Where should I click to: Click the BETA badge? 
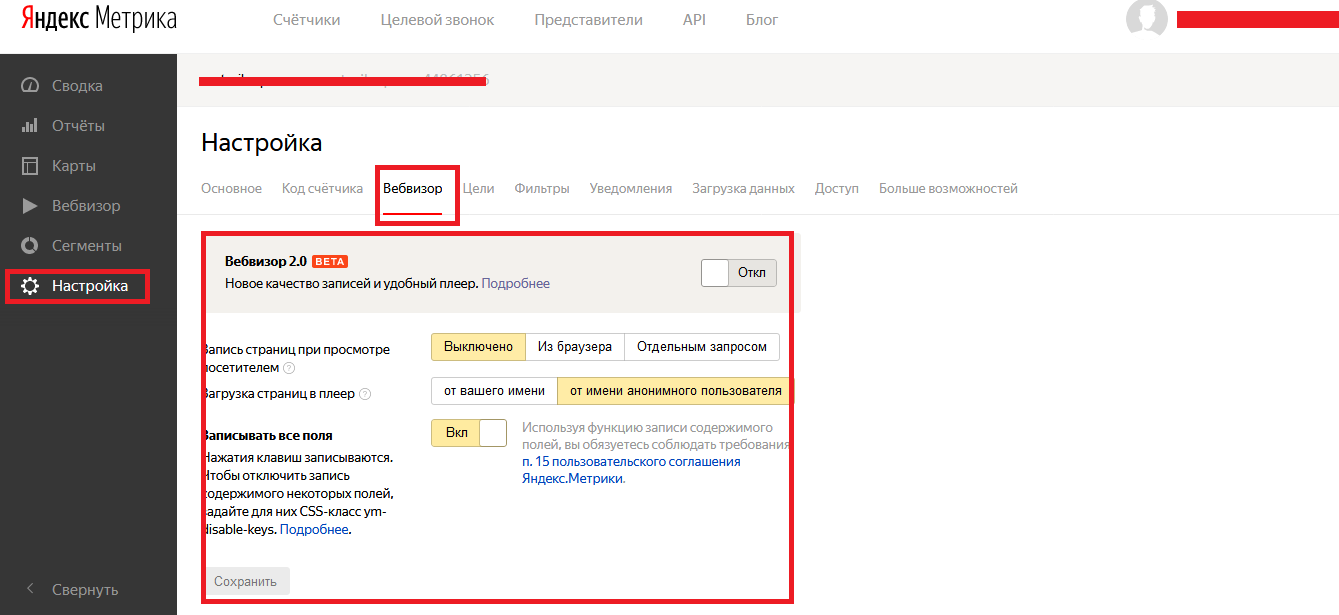coord(330,261)
